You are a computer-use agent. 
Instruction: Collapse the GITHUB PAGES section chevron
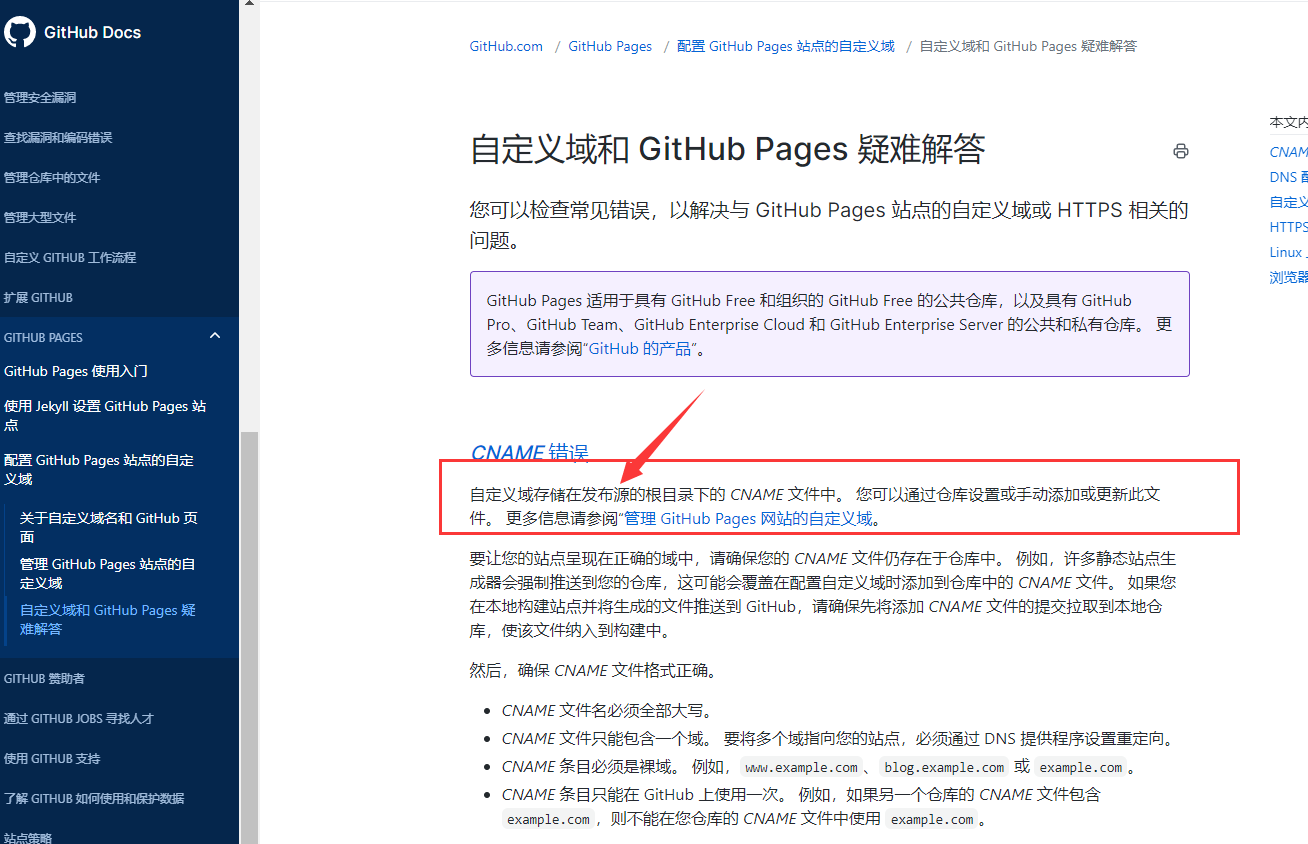pyautogui.click(x=215, y=336)
